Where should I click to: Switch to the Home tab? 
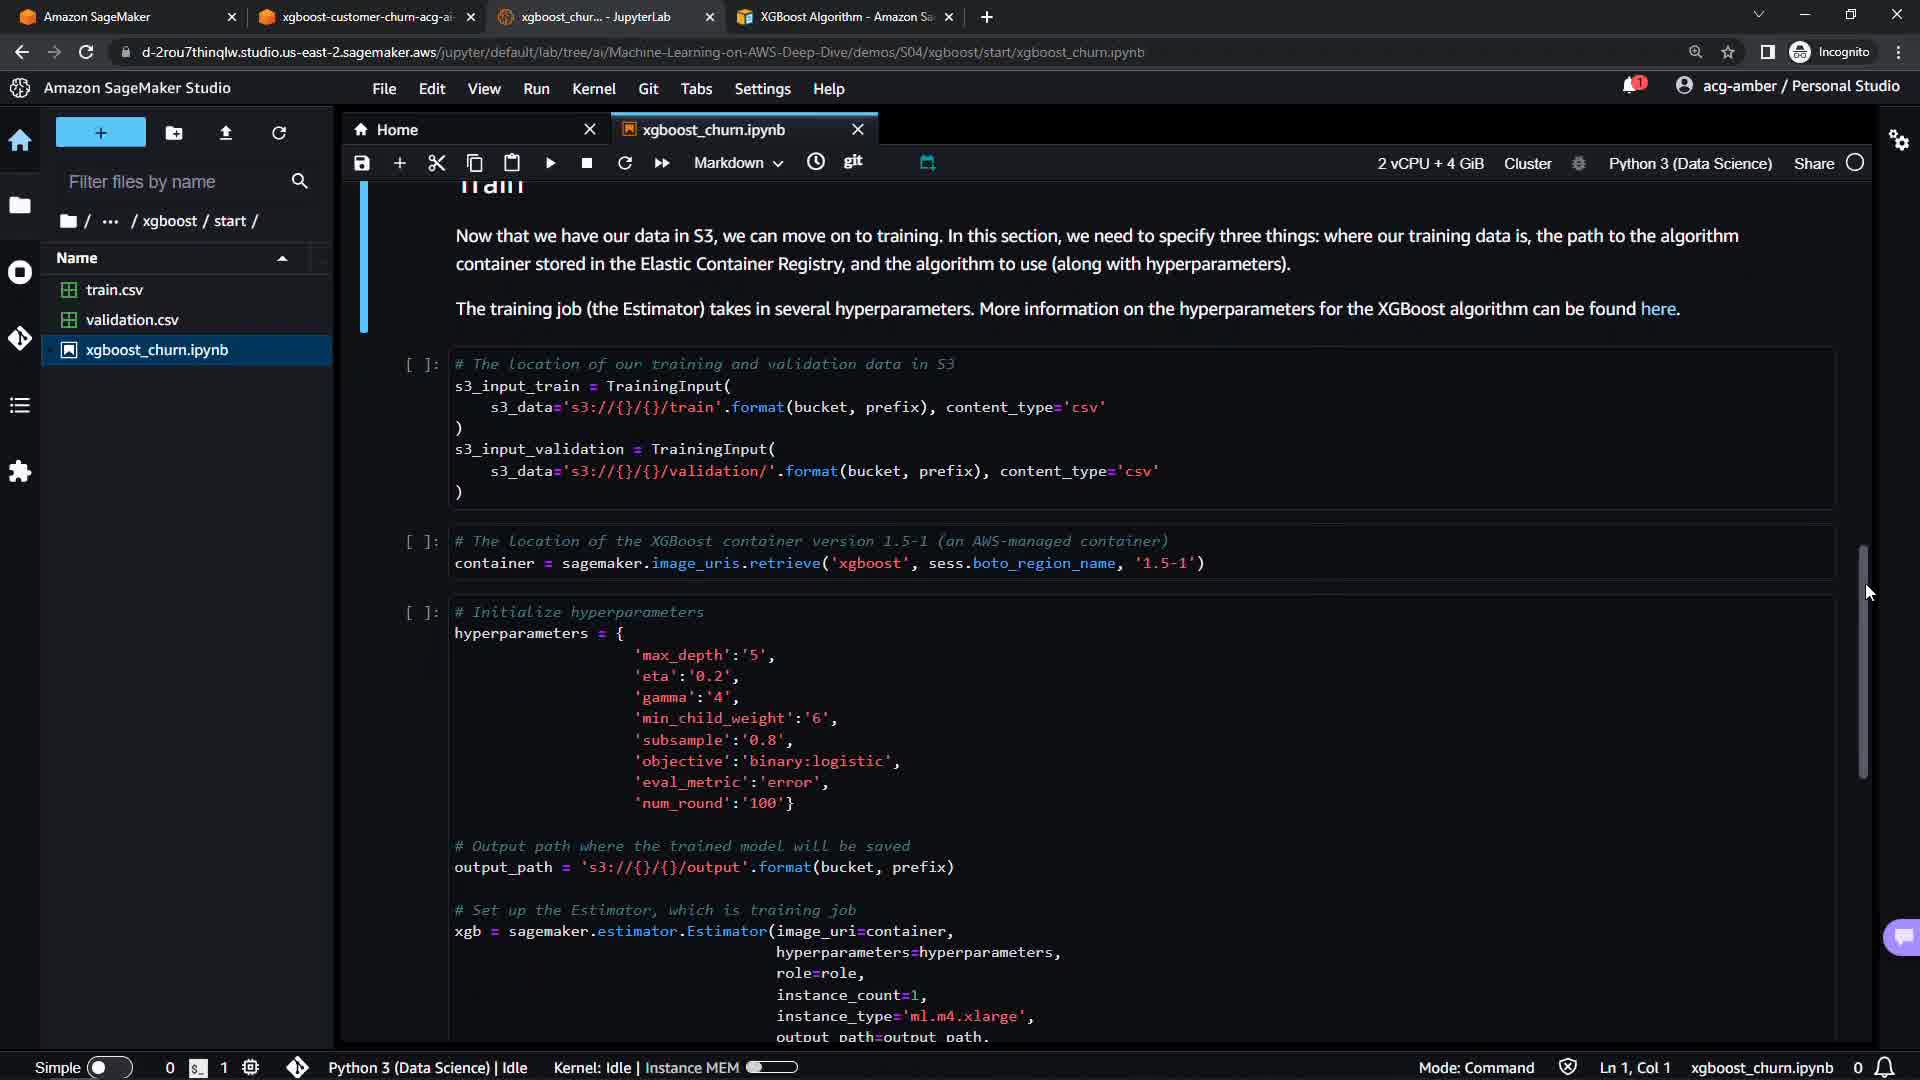point(397,130)
